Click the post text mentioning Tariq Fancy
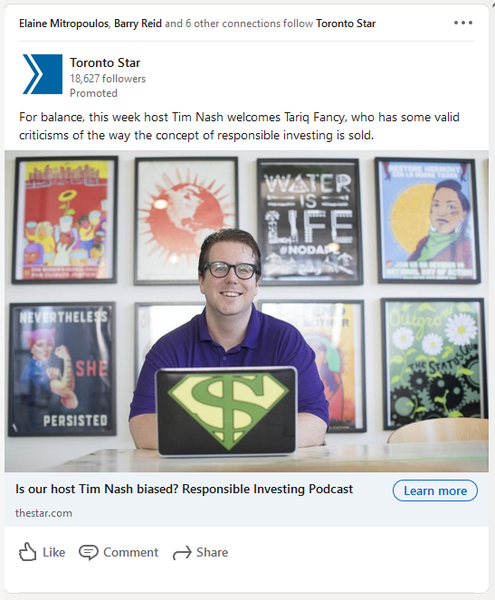 [x=239, y=126]
